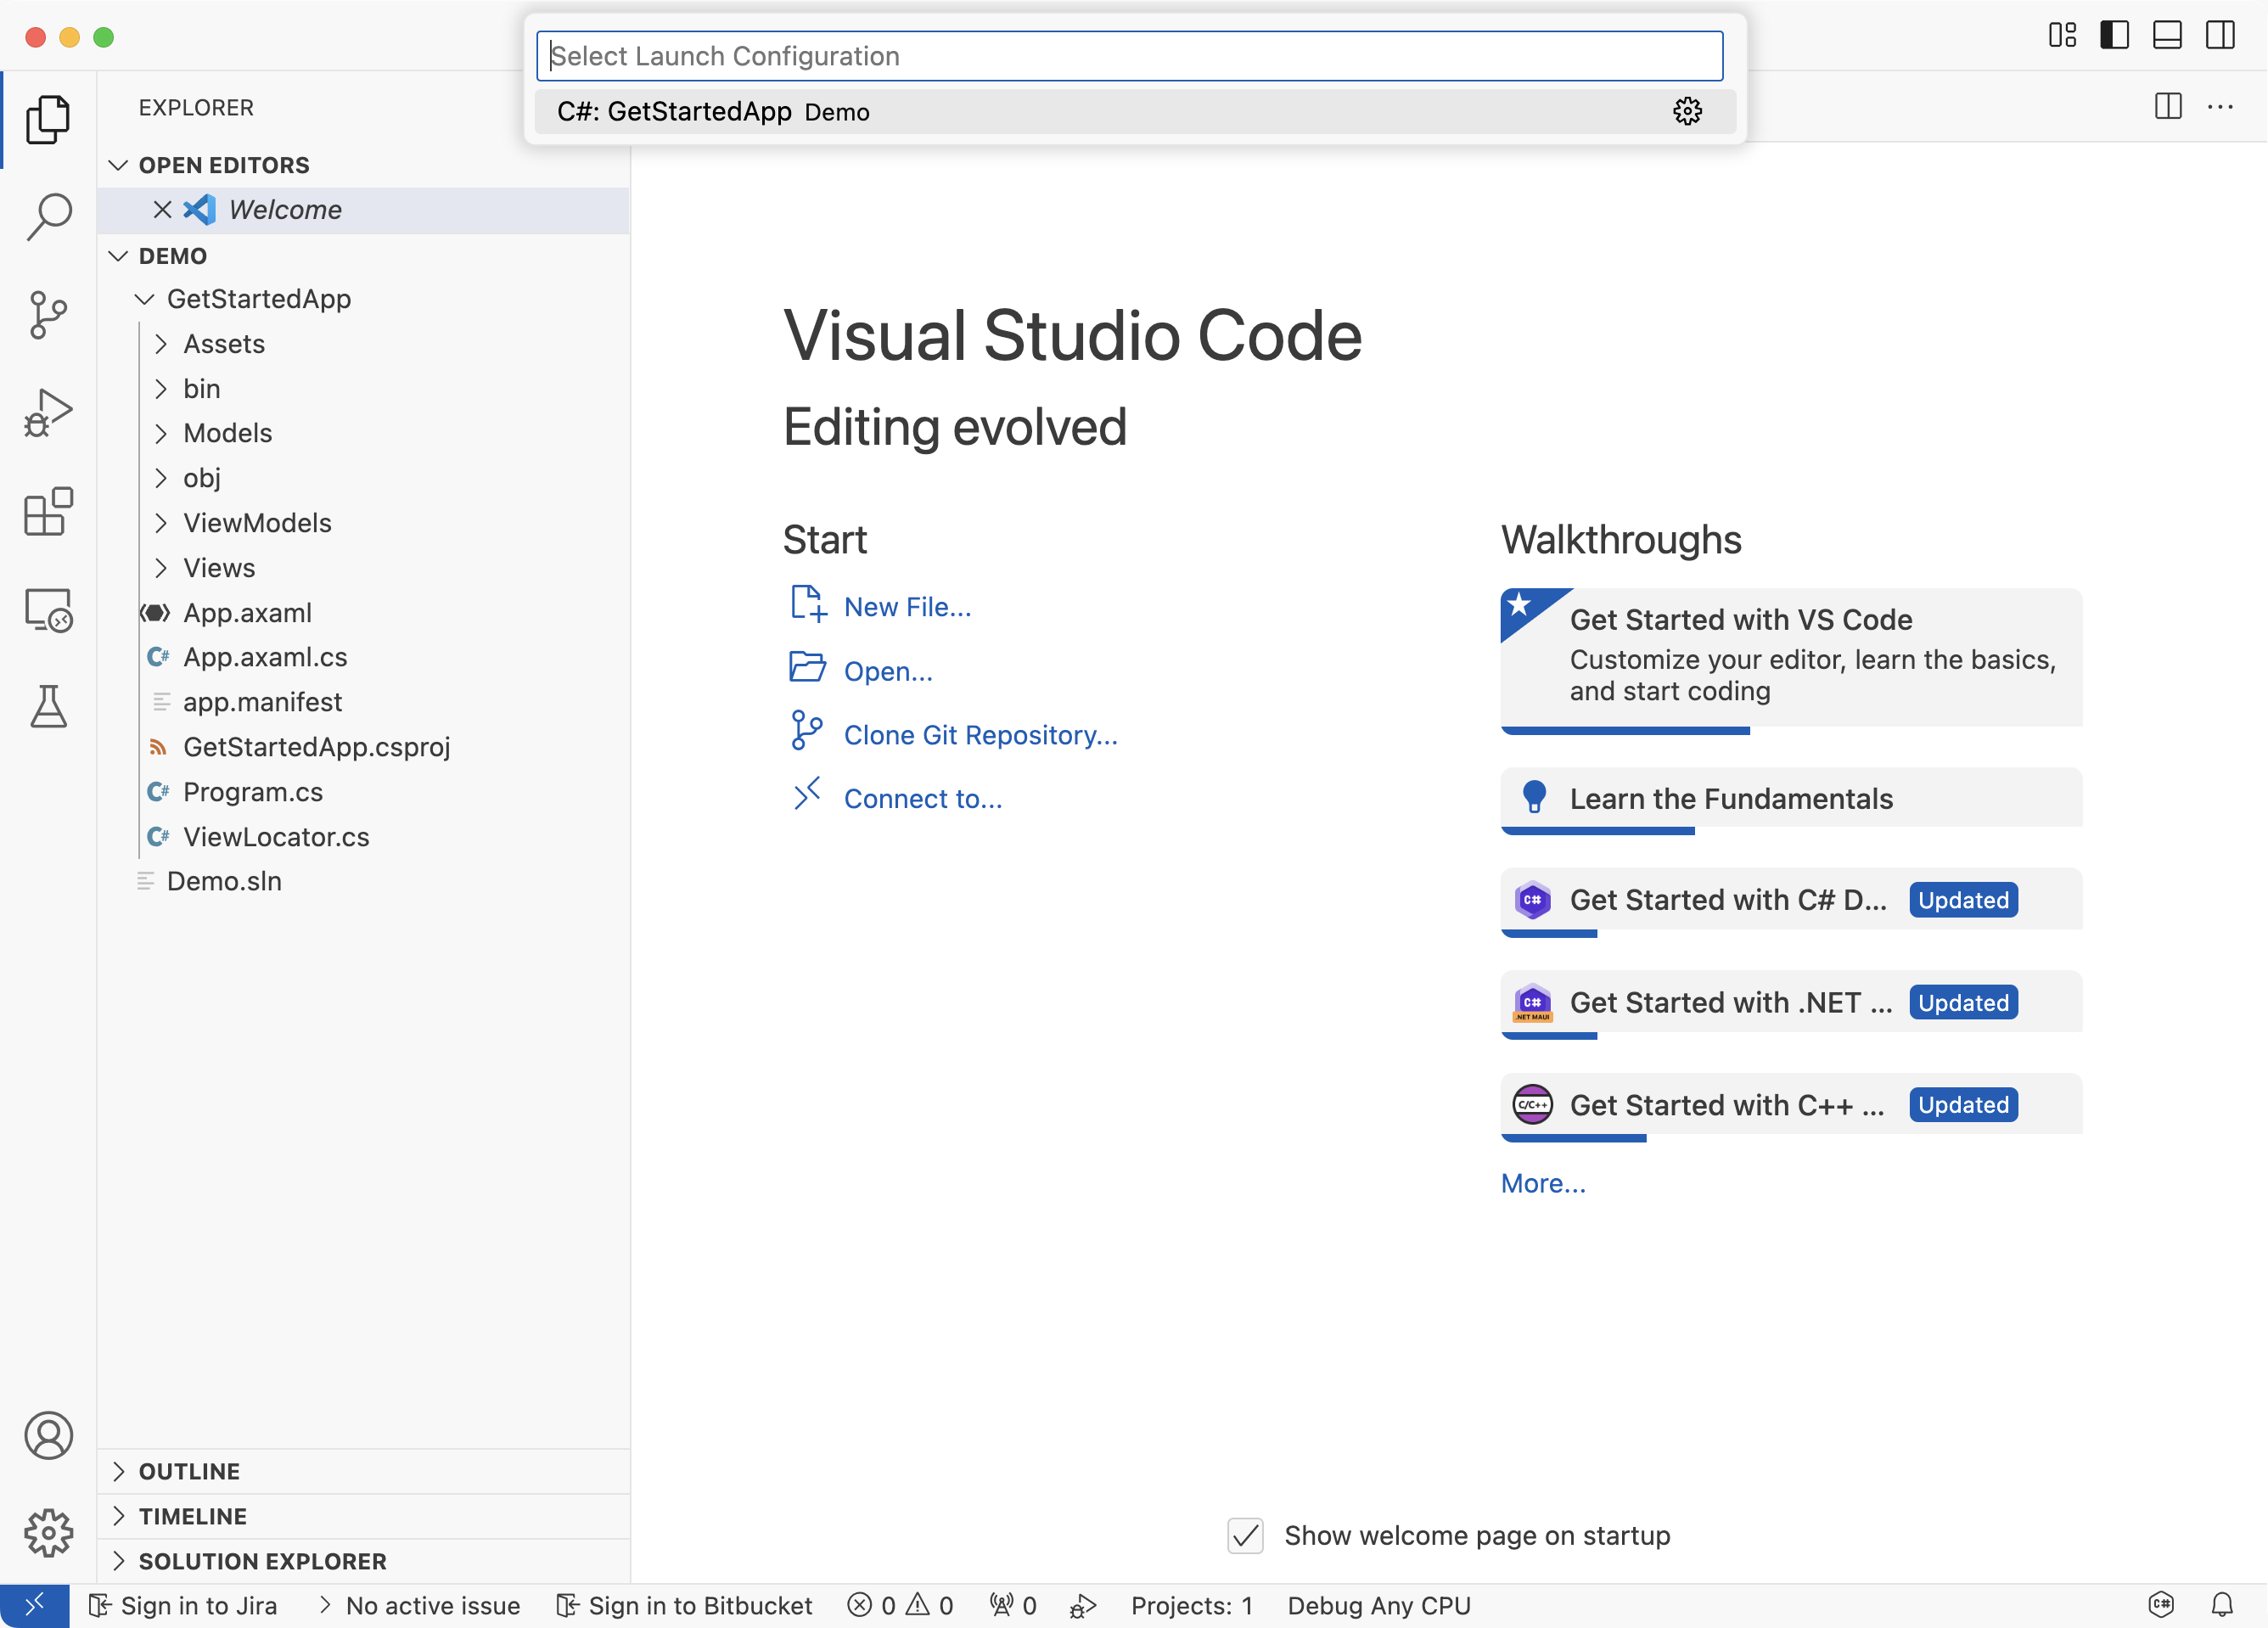Toggle the primary side bar layout button
Screen dimensions: 2268x1628
click(2114, 36)
